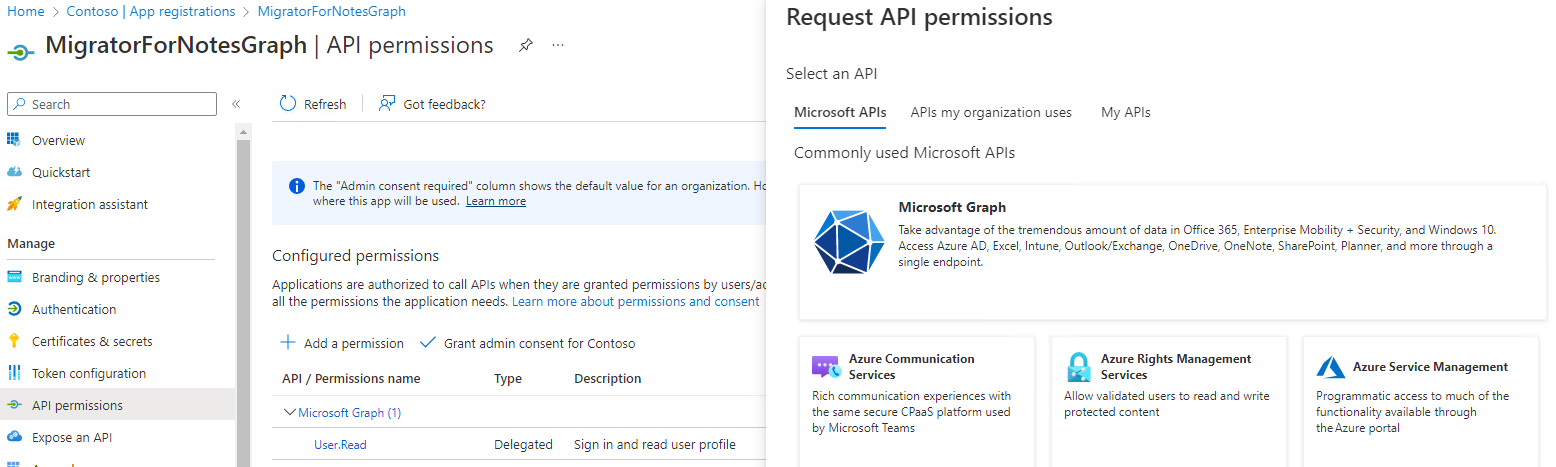Collapse the Microsoft Graph (1) permission group
This screenshot has height=467, width=1556.
click(x=290, y=412)
